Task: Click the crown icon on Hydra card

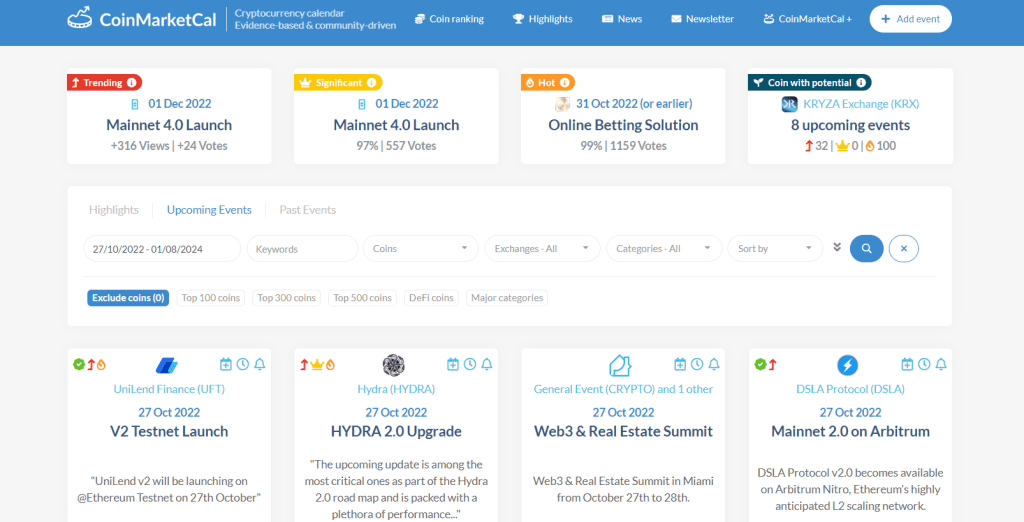Action: pyautogui.click(x=317, y=365)
